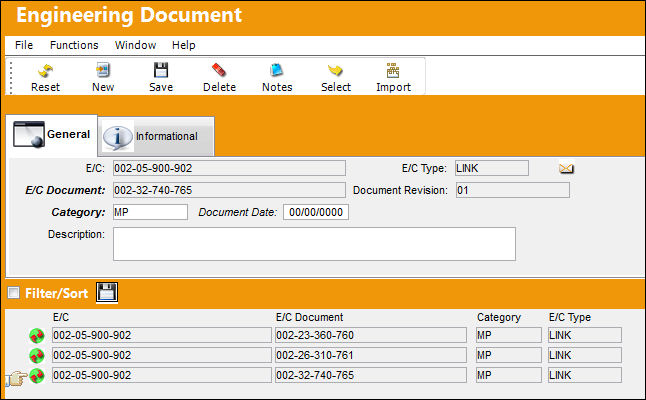The width and height of the screenshot is (646, 400).
Task: Click the green row icon for document 002-26-310-761
Action: (37, 356)
